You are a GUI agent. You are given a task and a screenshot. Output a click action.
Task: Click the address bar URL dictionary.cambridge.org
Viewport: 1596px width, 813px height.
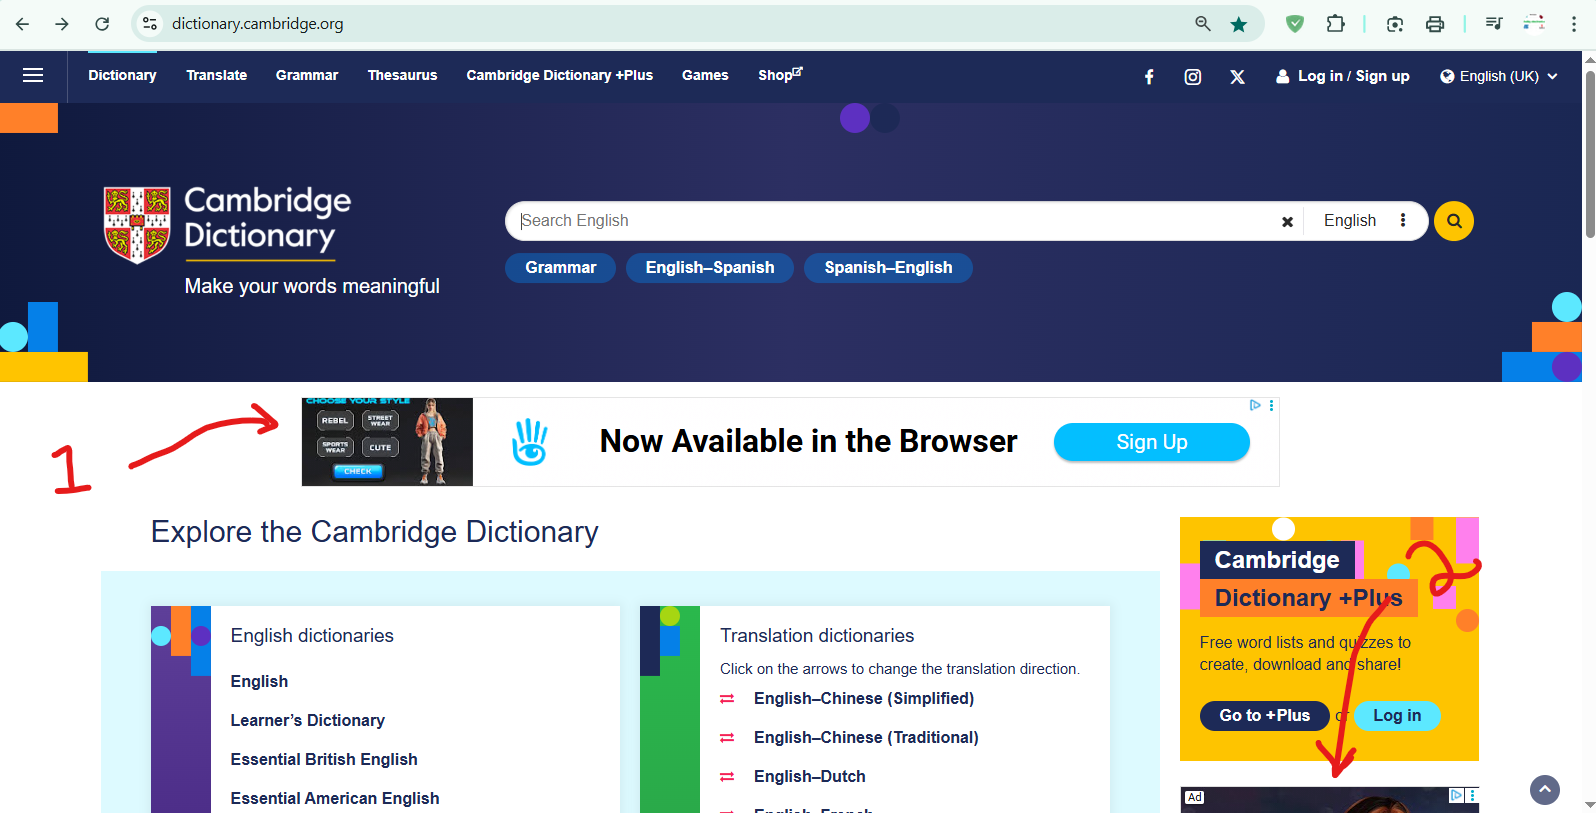(257, 24)
